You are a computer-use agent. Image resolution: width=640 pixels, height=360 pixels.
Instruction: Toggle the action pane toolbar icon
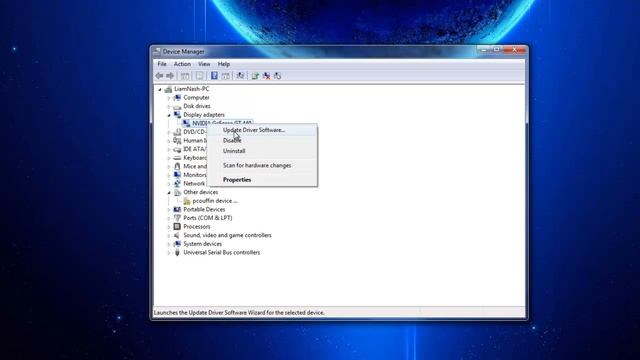point(225,76)
